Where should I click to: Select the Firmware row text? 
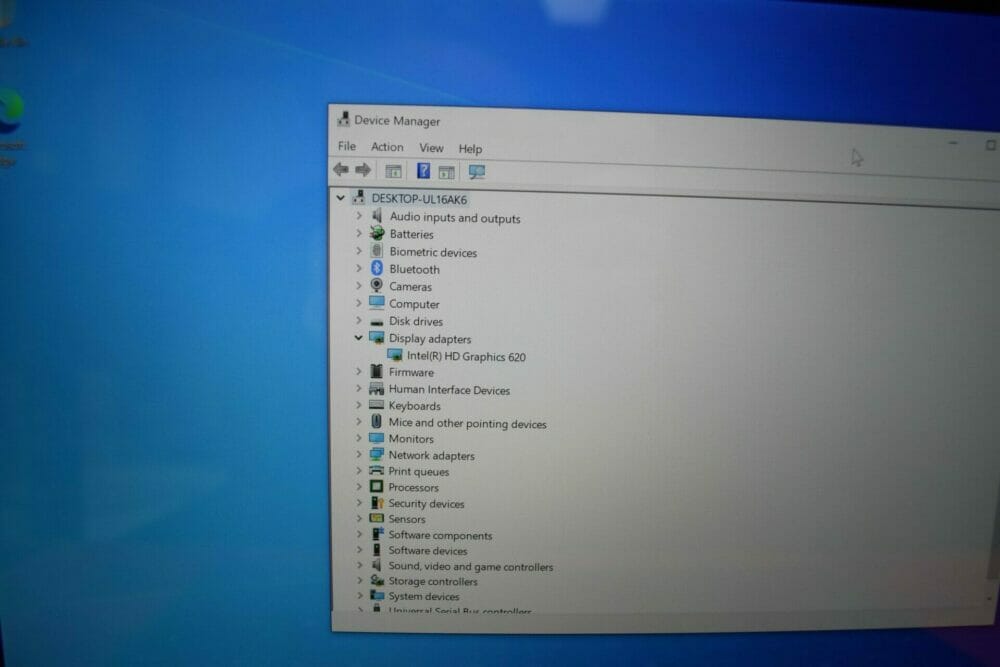tap(411, 372)
